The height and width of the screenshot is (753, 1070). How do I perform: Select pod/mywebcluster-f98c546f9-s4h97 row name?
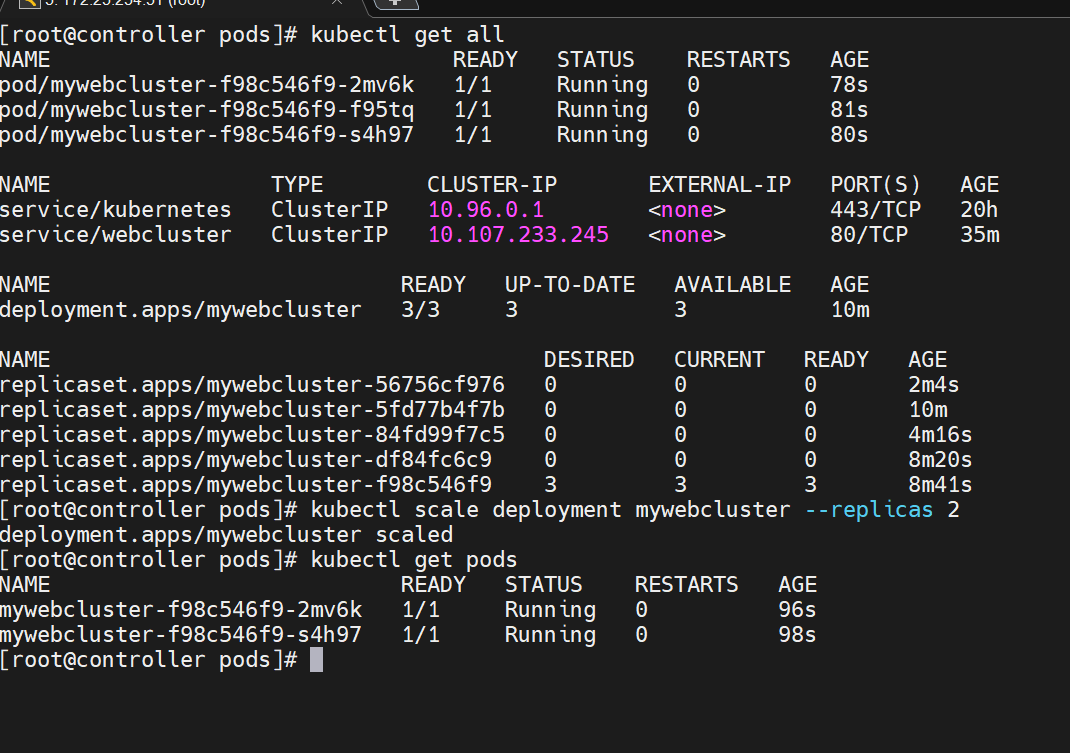click(207, 134)
